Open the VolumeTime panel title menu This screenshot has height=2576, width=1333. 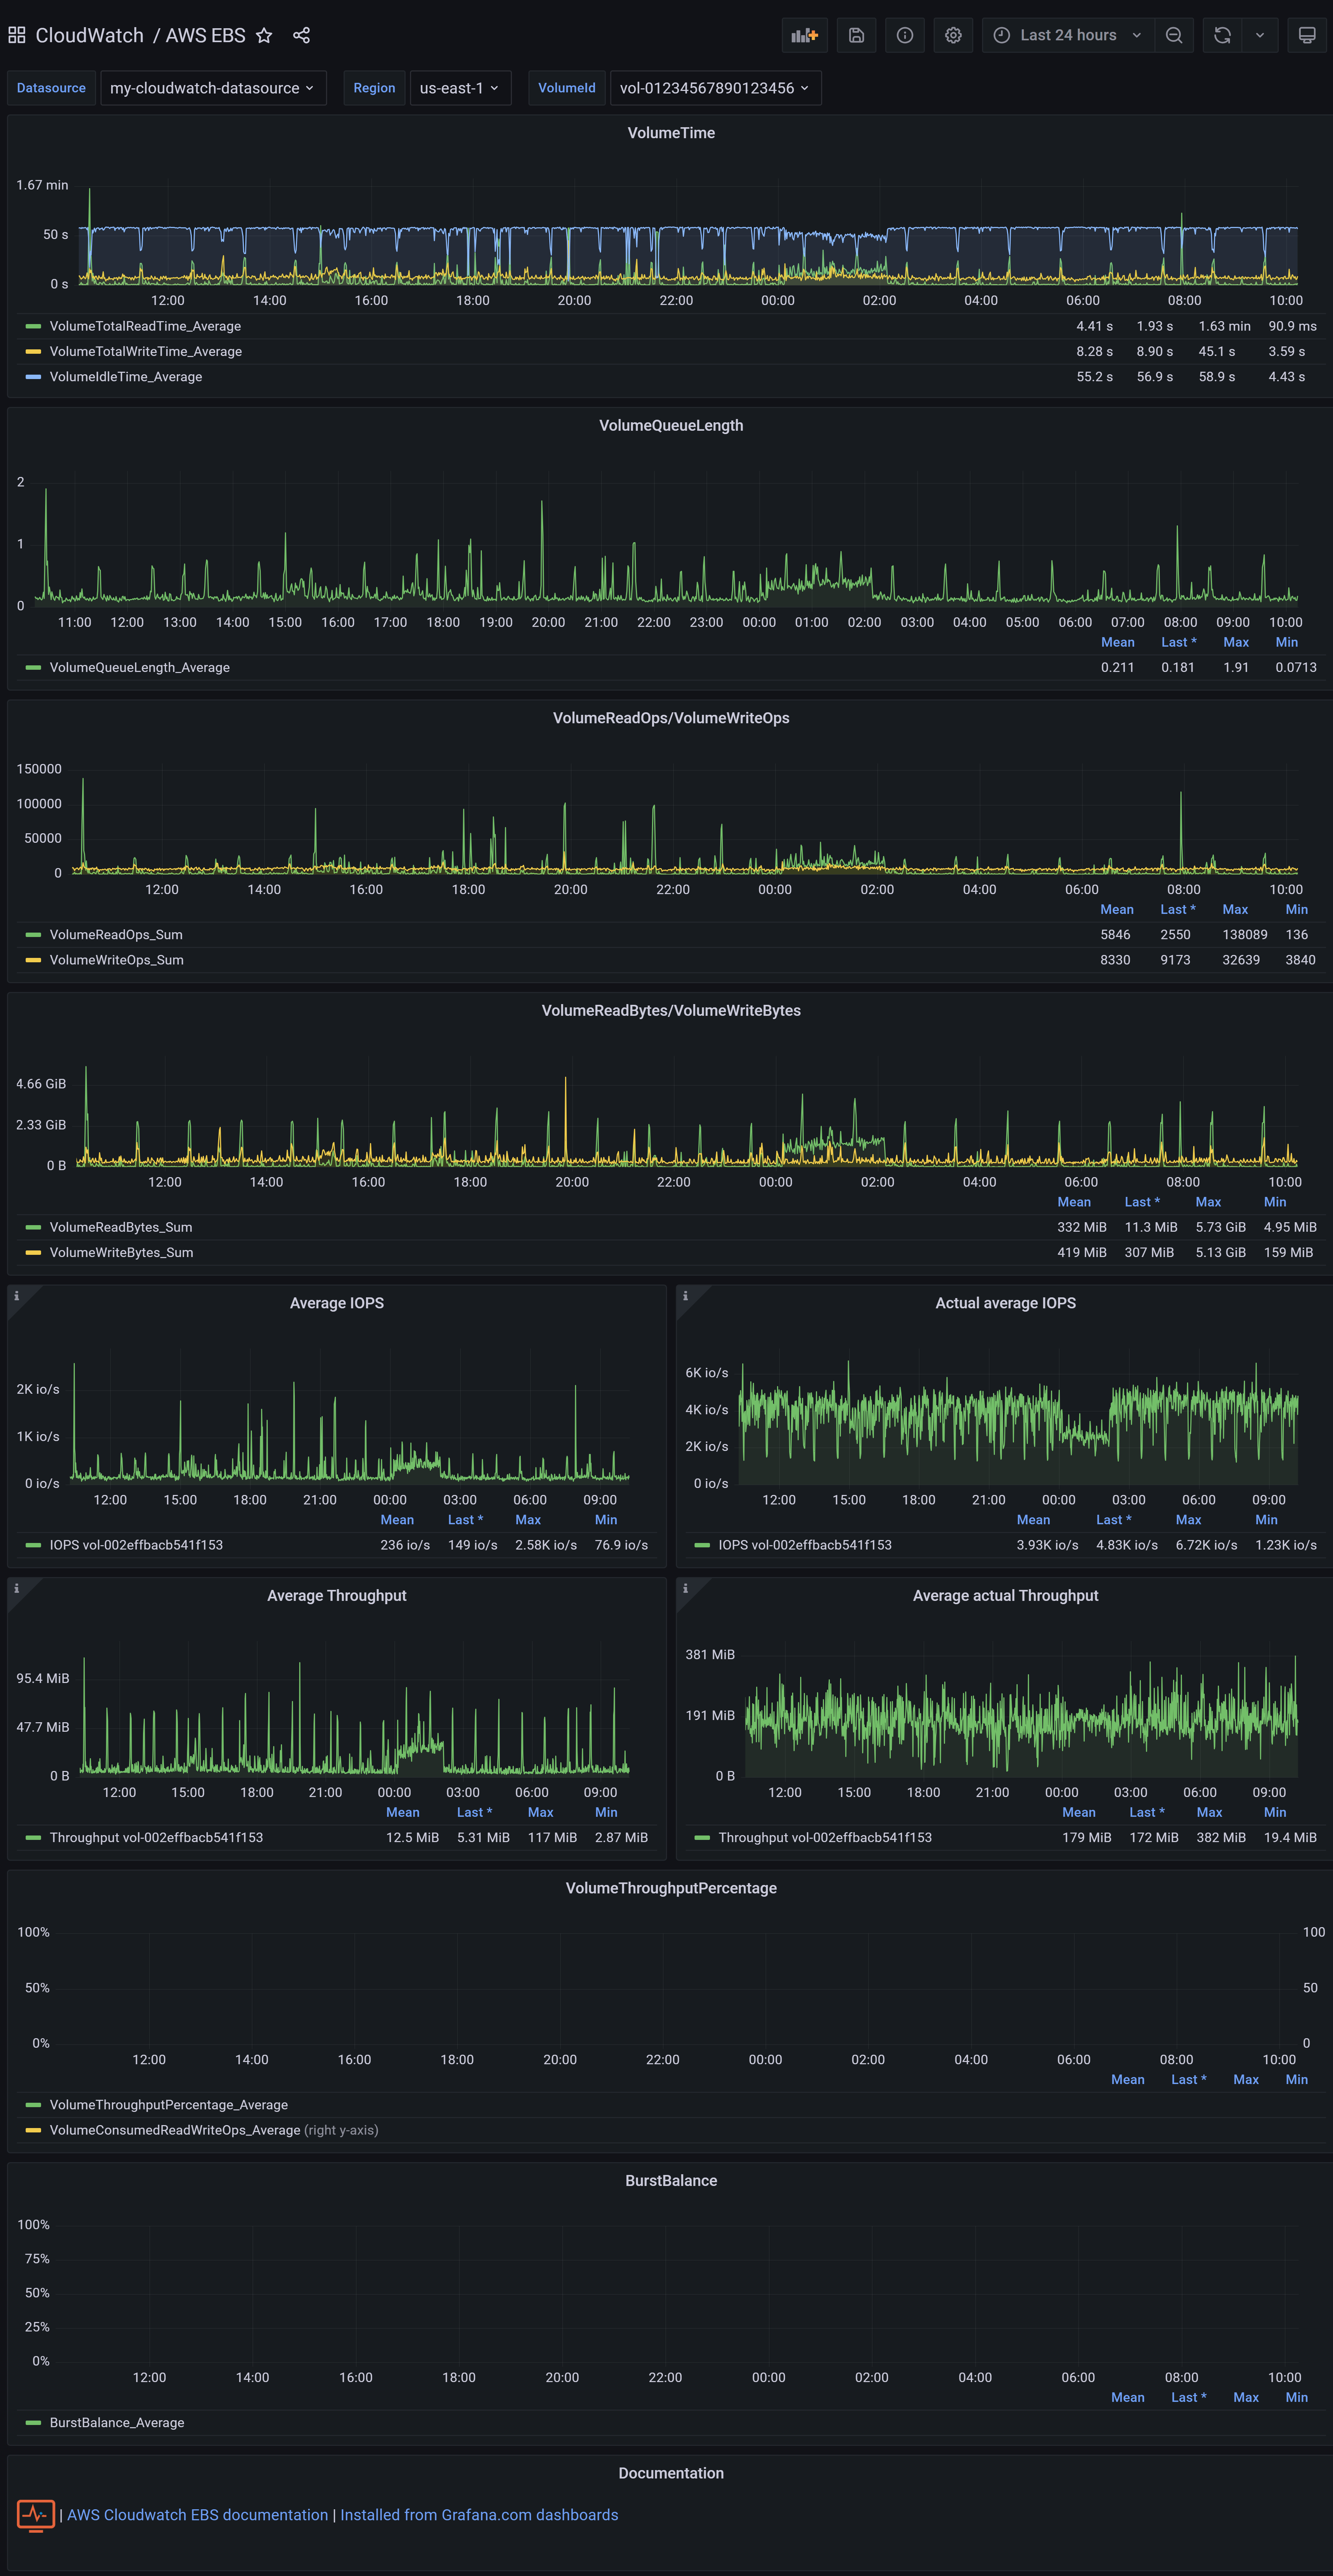[x=671, y=133]
